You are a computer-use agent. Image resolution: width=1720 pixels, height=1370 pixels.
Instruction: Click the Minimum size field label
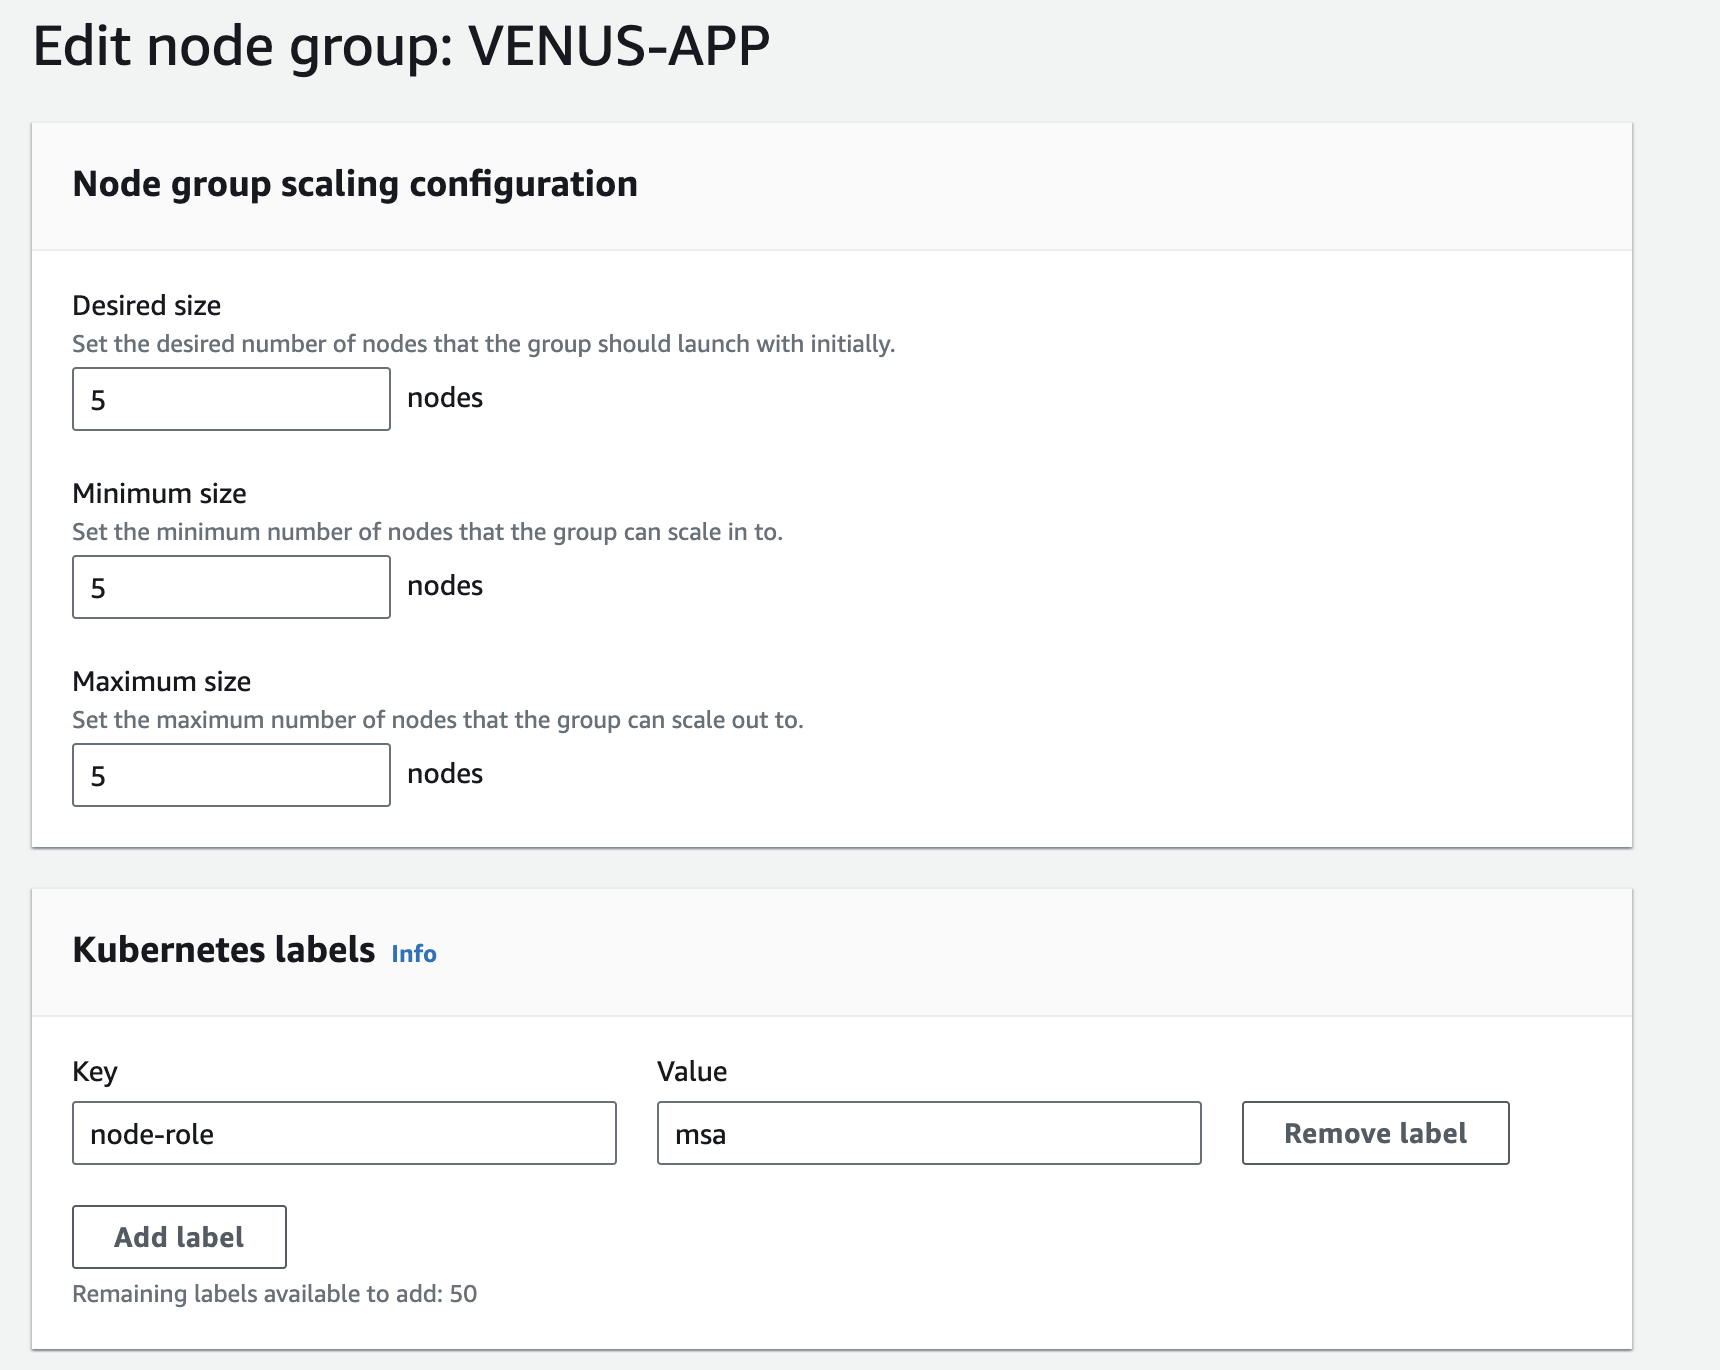tap(159, 493)
